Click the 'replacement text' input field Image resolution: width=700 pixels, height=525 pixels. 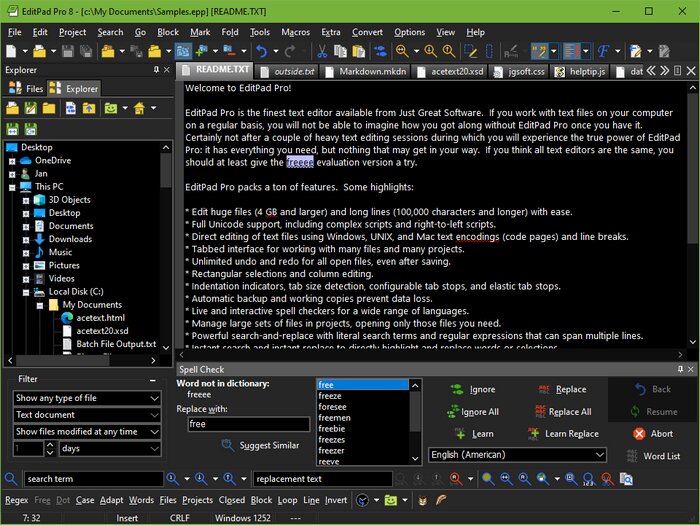tap(323, 479)
